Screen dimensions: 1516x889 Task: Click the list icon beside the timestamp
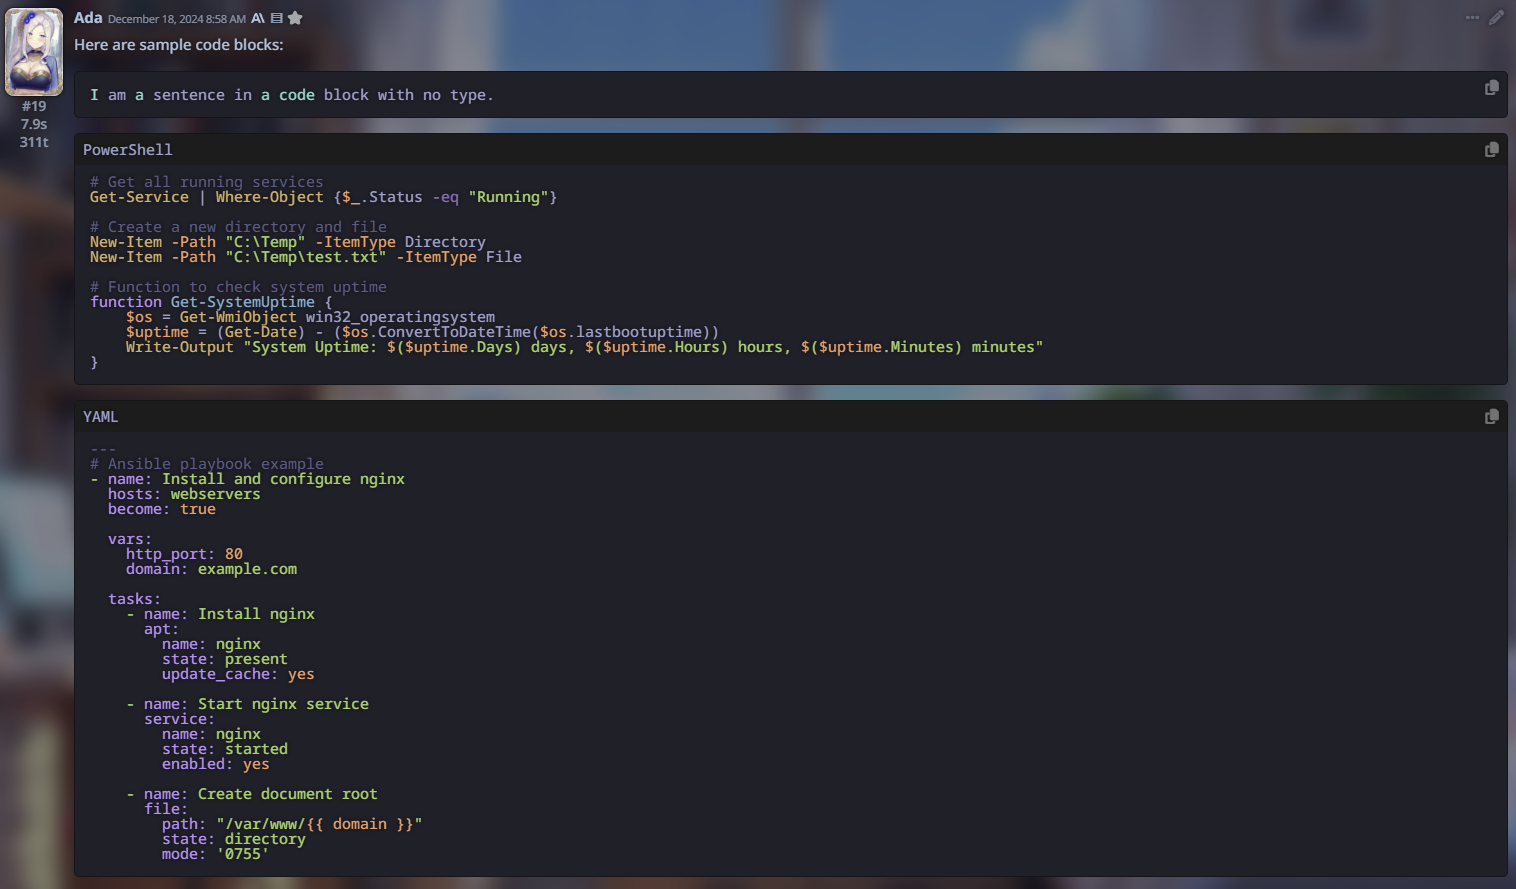[x=277, y=18]
